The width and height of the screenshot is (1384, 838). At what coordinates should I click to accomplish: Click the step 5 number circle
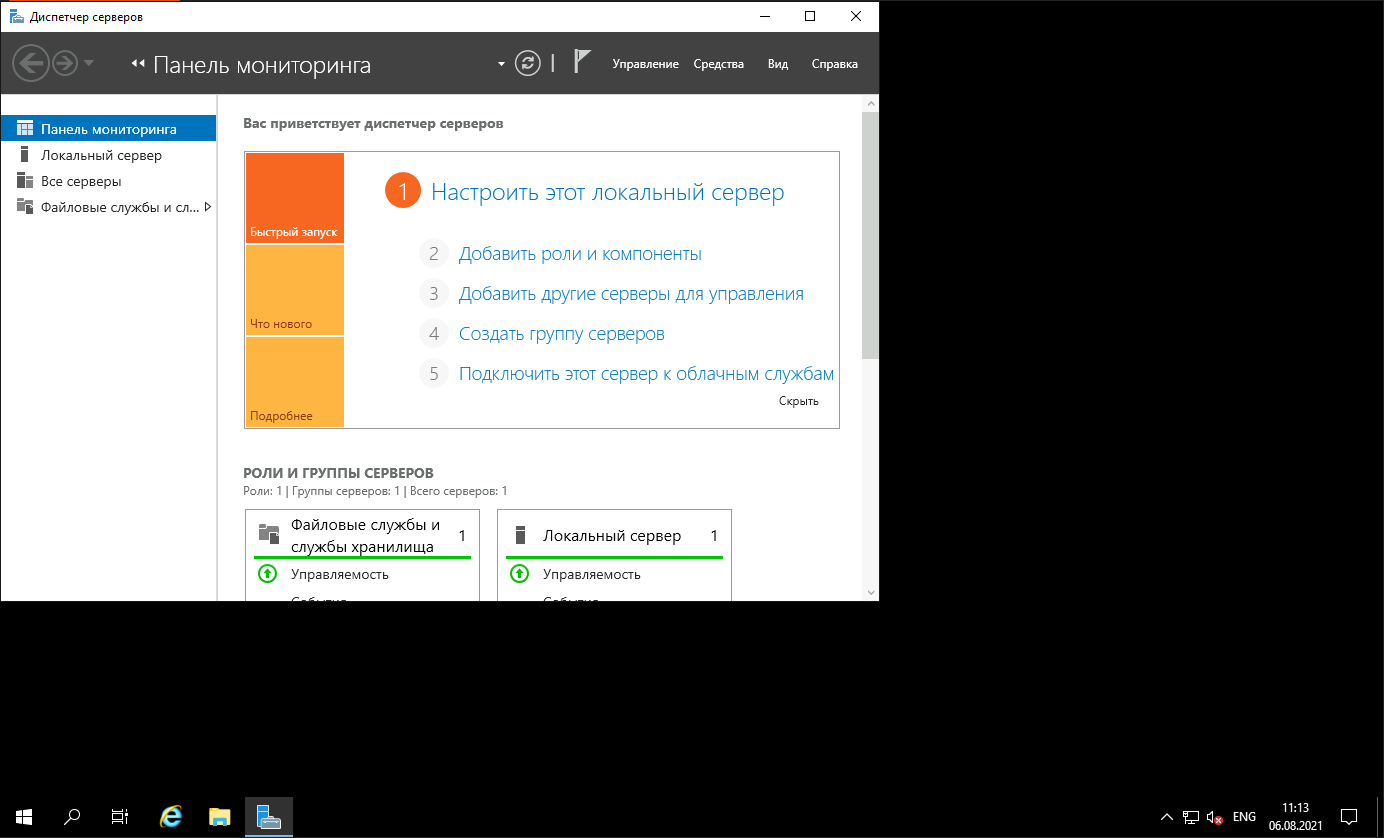tap(434, 374)
